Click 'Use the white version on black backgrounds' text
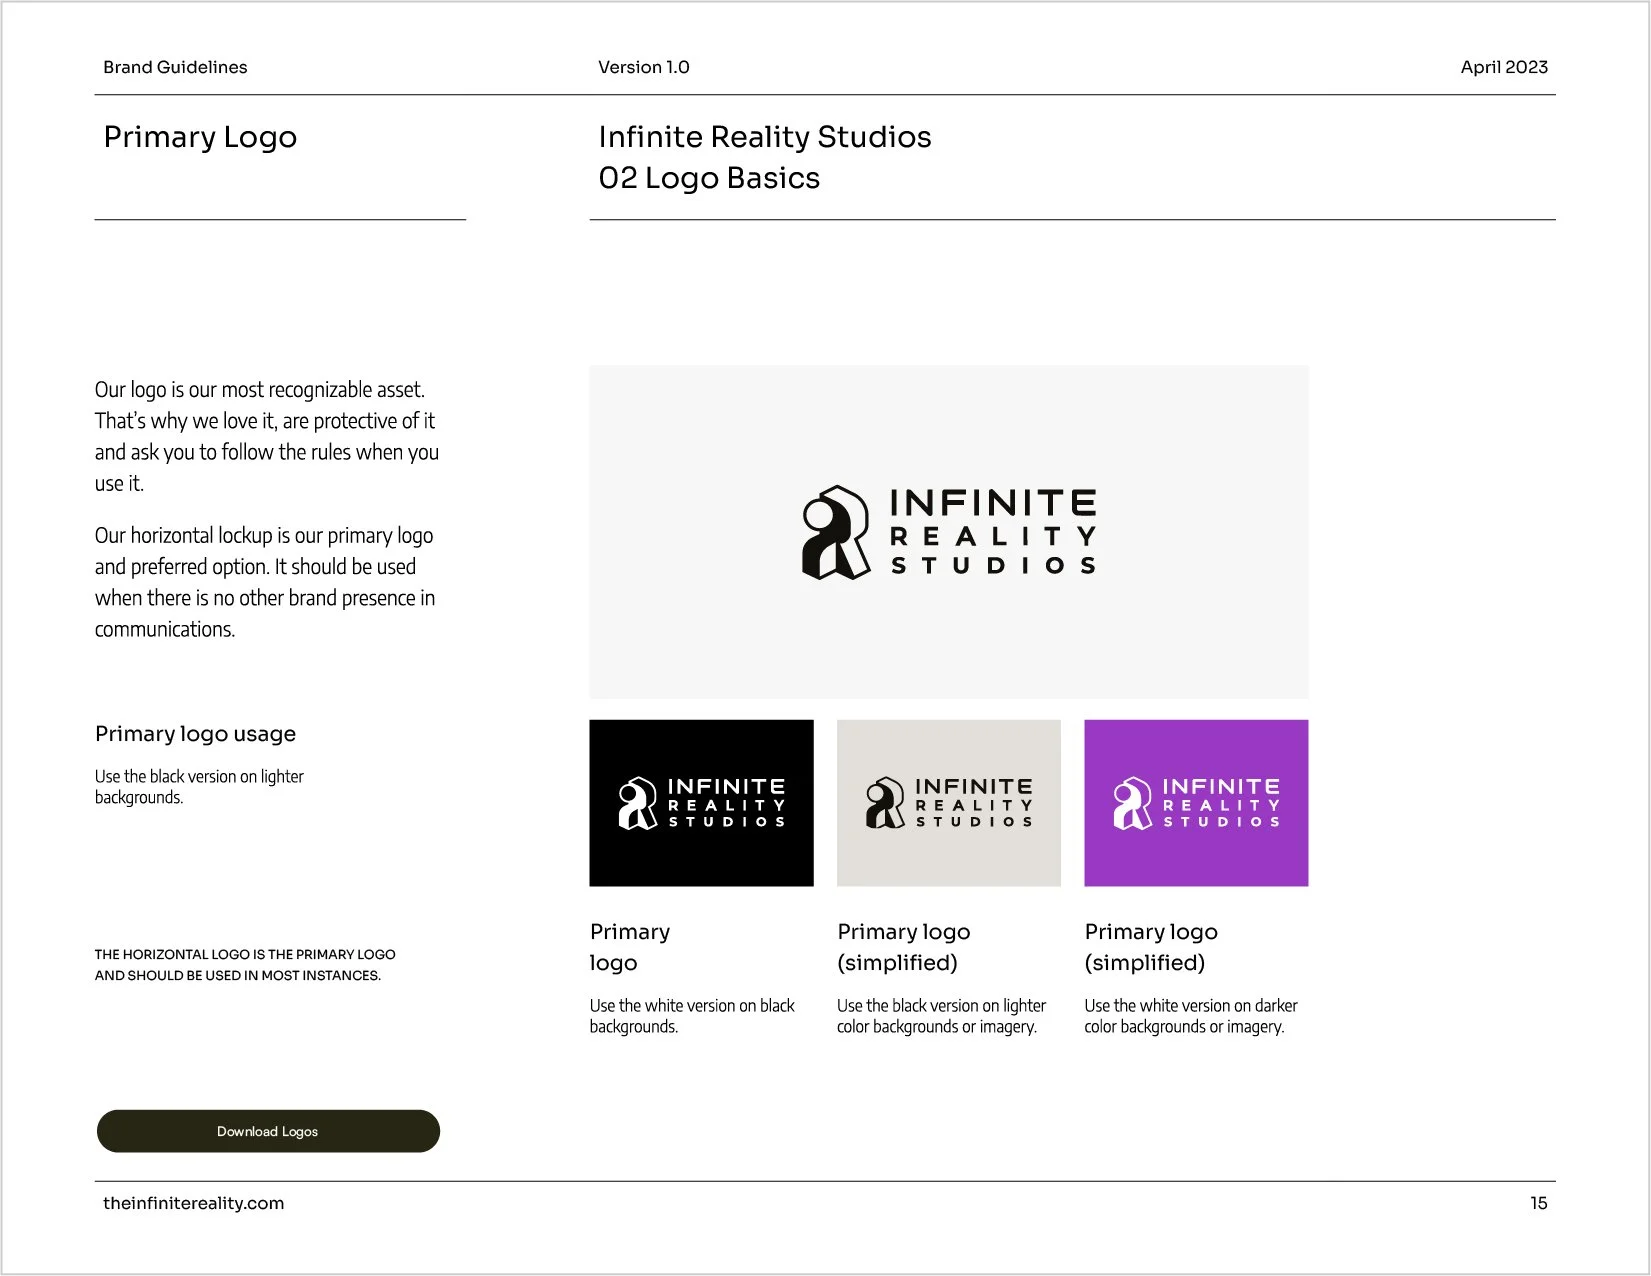The image size is (1651, 1276). (692, 1016)
